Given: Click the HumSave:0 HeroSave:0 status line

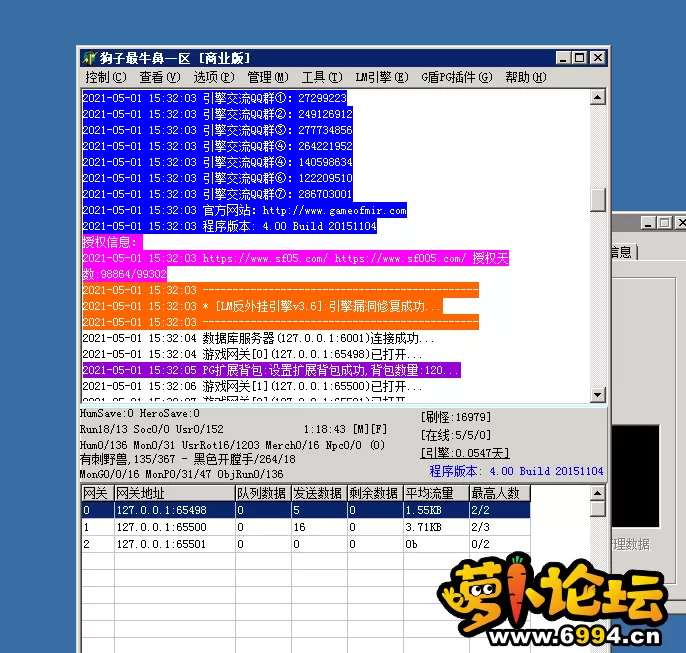Looking at the screenshot, I should coord(140,413).
